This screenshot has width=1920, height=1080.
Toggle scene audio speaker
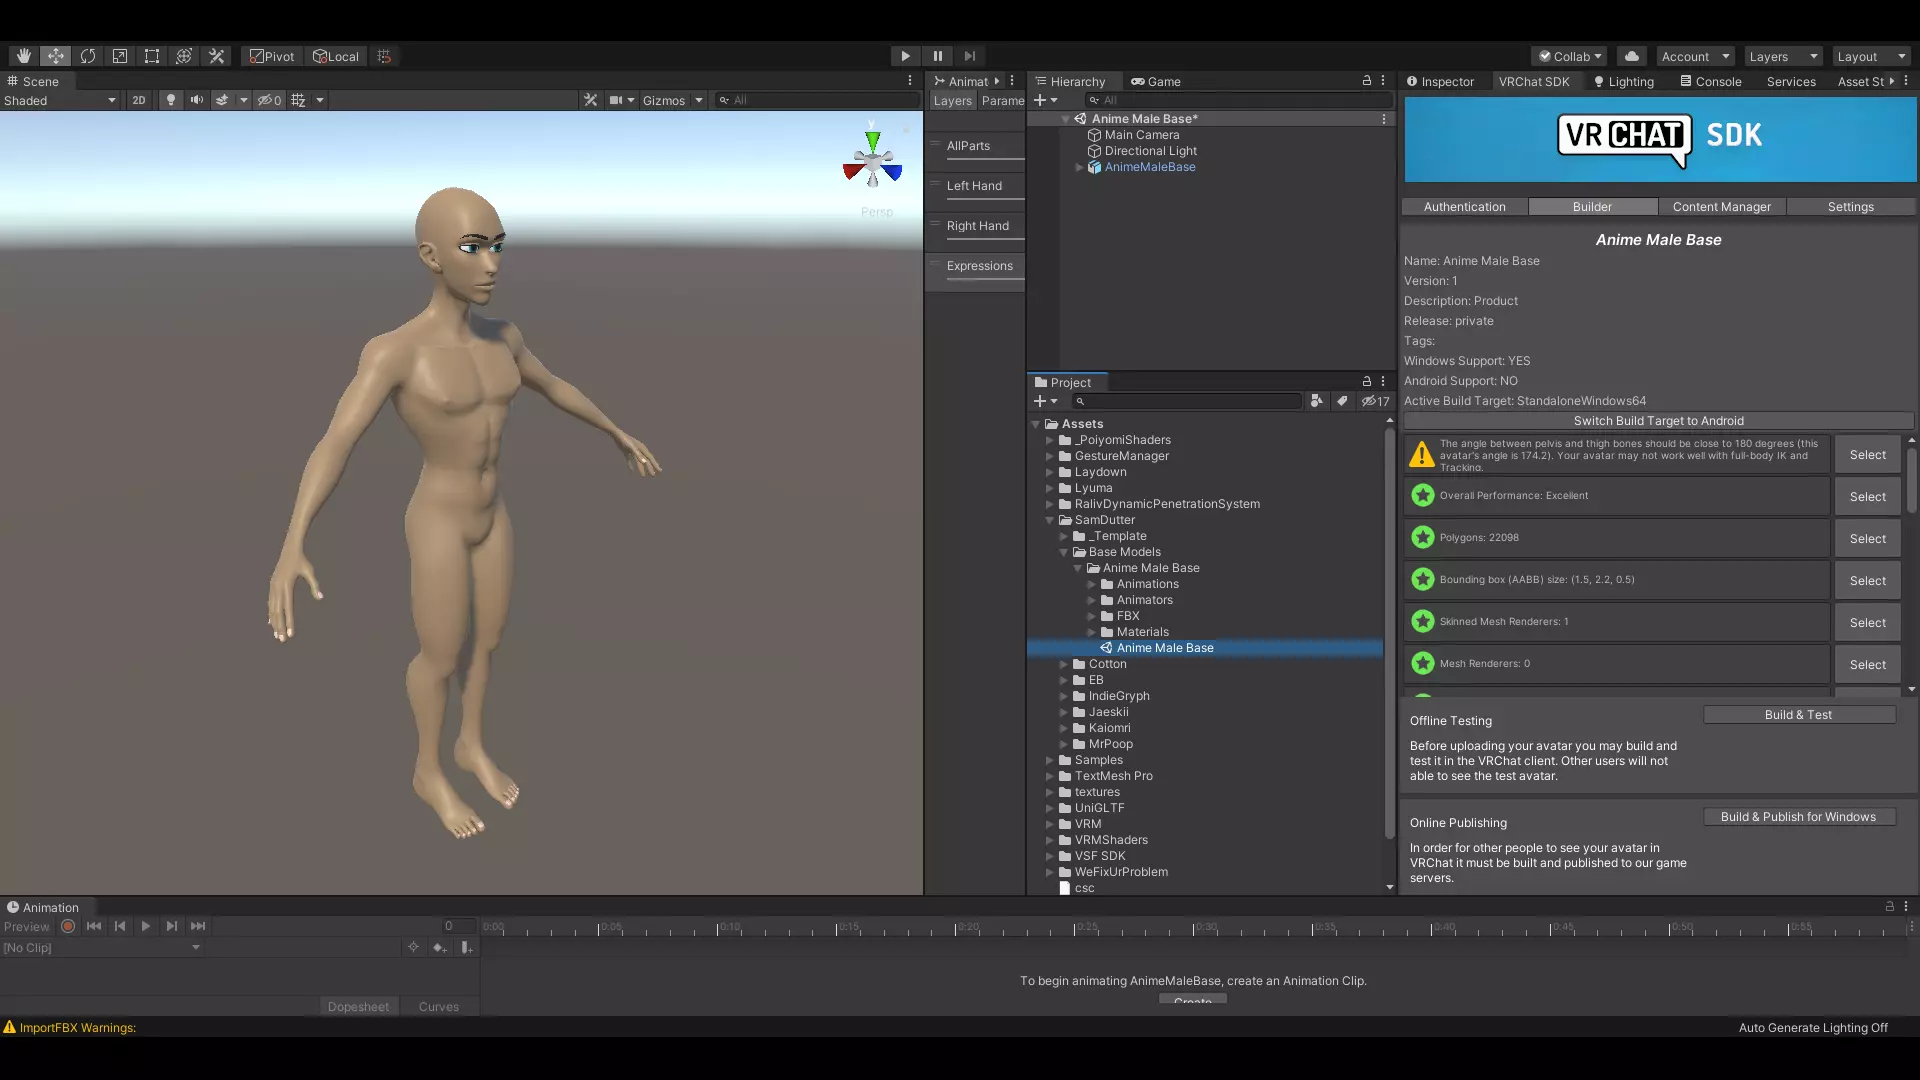pyautogui.click(x=197, y=100)
